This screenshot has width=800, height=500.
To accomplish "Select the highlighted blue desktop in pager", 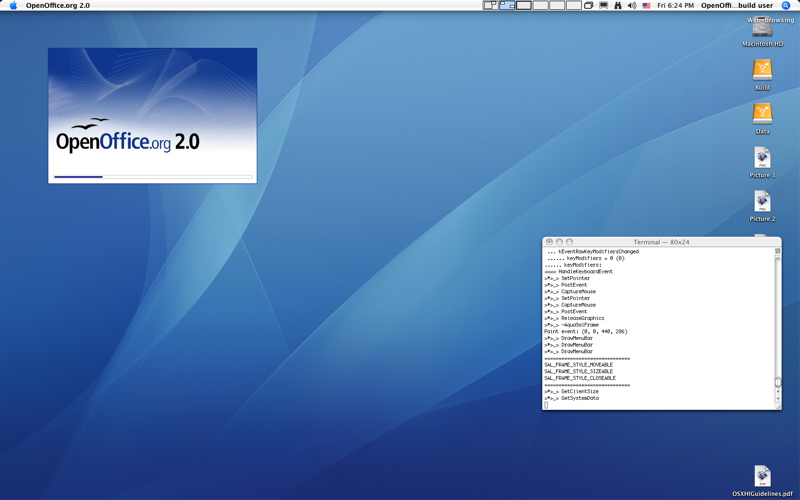I will [x=507, y=6].
